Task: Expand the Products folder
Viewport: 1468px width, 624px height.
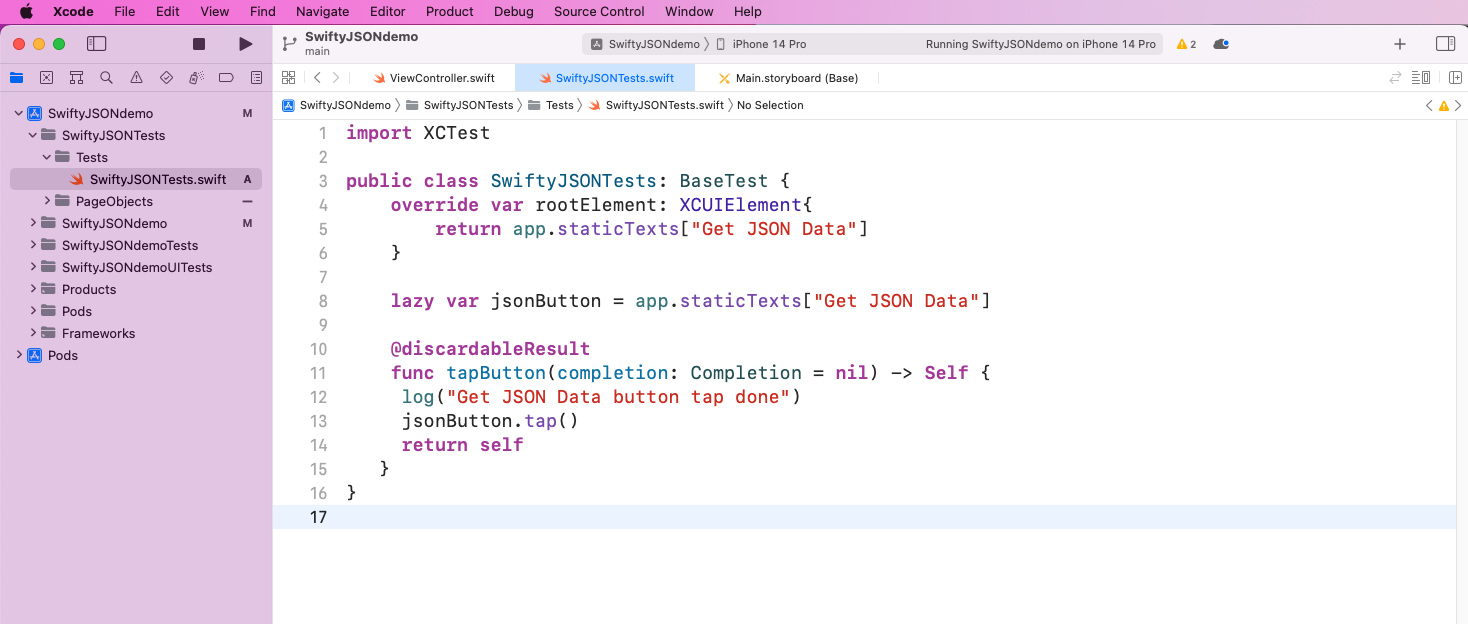Action: [x=33, y=289]
